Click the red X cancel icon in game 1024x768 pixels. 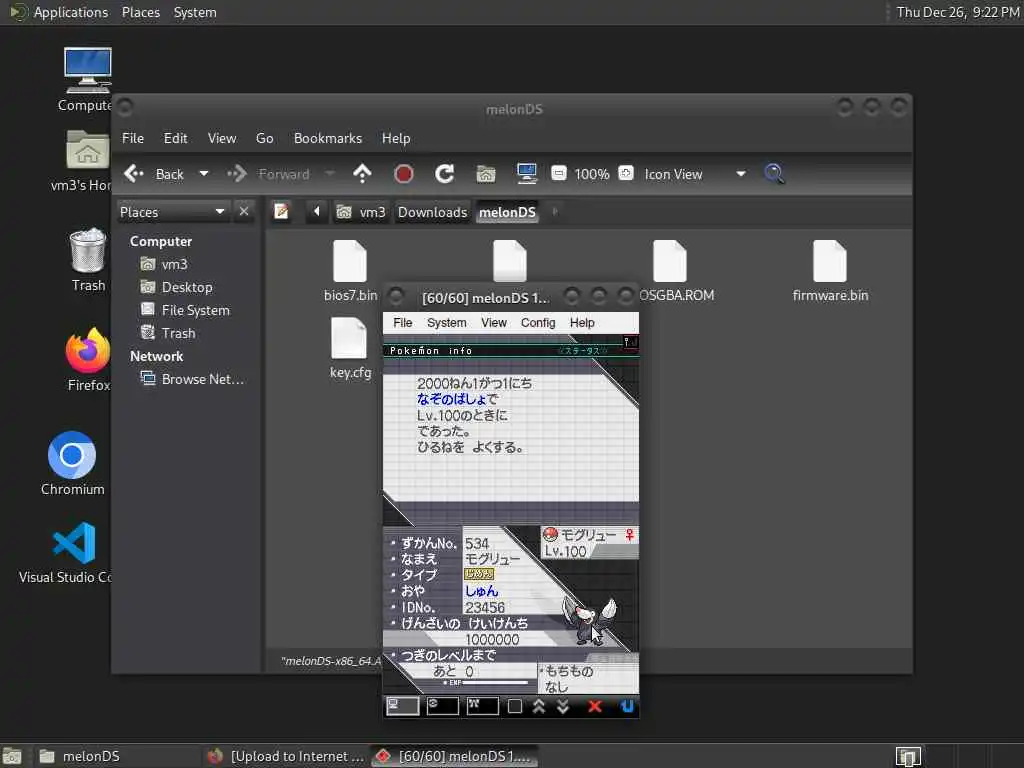click(594, 707)
